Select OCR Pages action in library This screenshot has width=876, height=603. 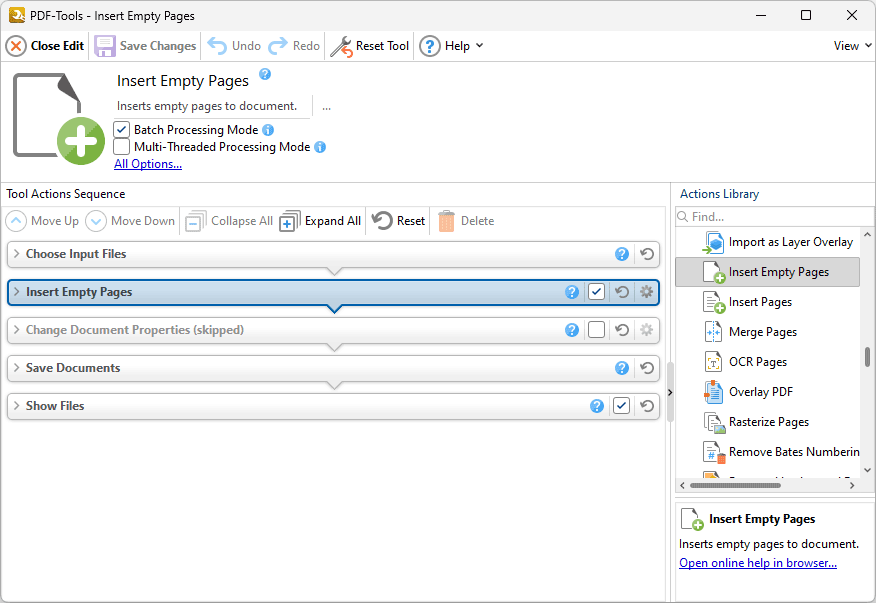(x=745, y=362)
